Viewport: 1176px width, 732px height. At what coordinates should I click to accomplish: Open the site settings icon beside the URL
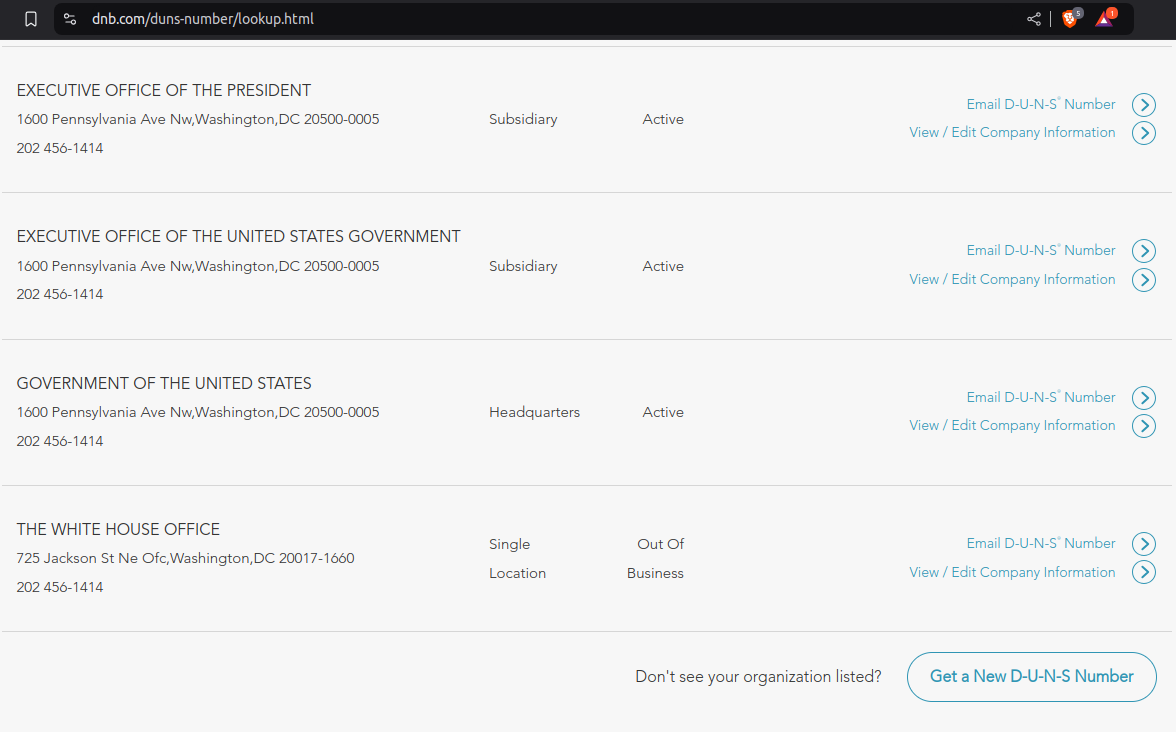70,19
